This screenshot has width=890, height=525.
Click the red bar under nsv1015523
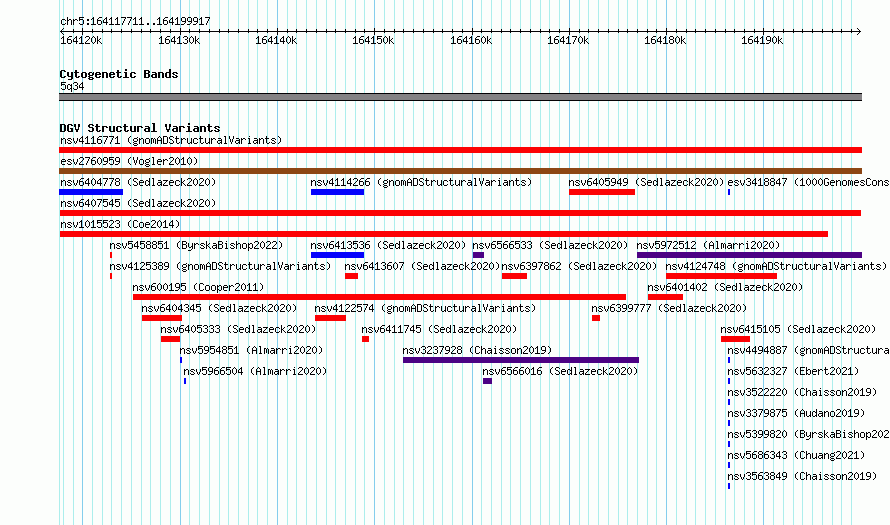(x=443, y=234)
